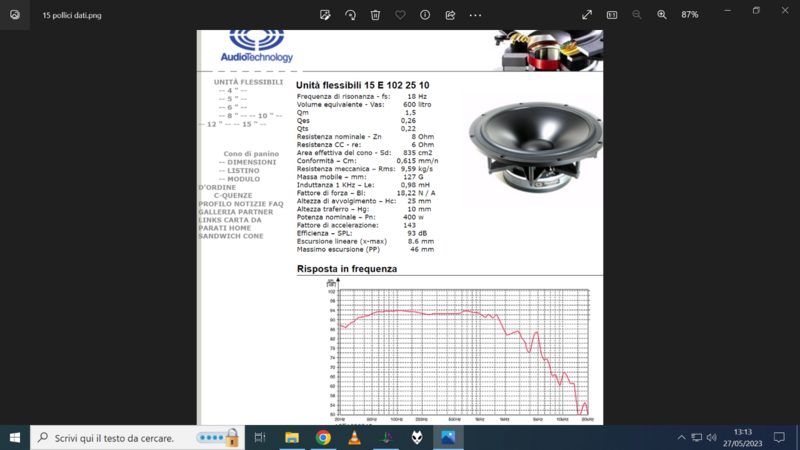Click the 87% zoom level indicator
Screen dimensions: 800x450
(690, 15)
